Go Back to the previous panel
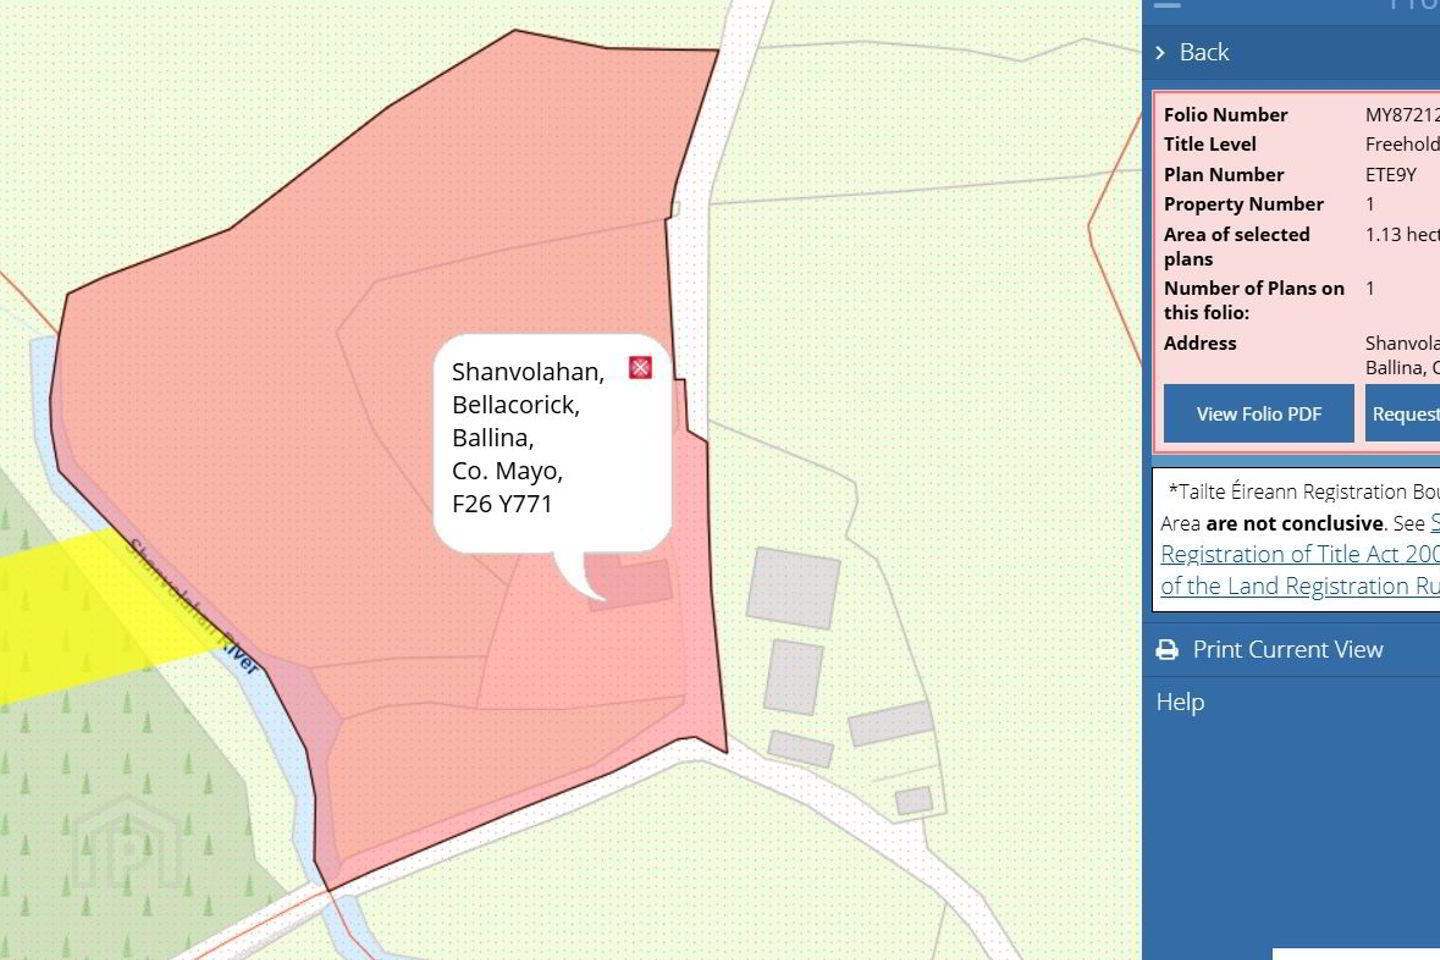Screen dimensions: 1440x960 [x=1204, y=52]
